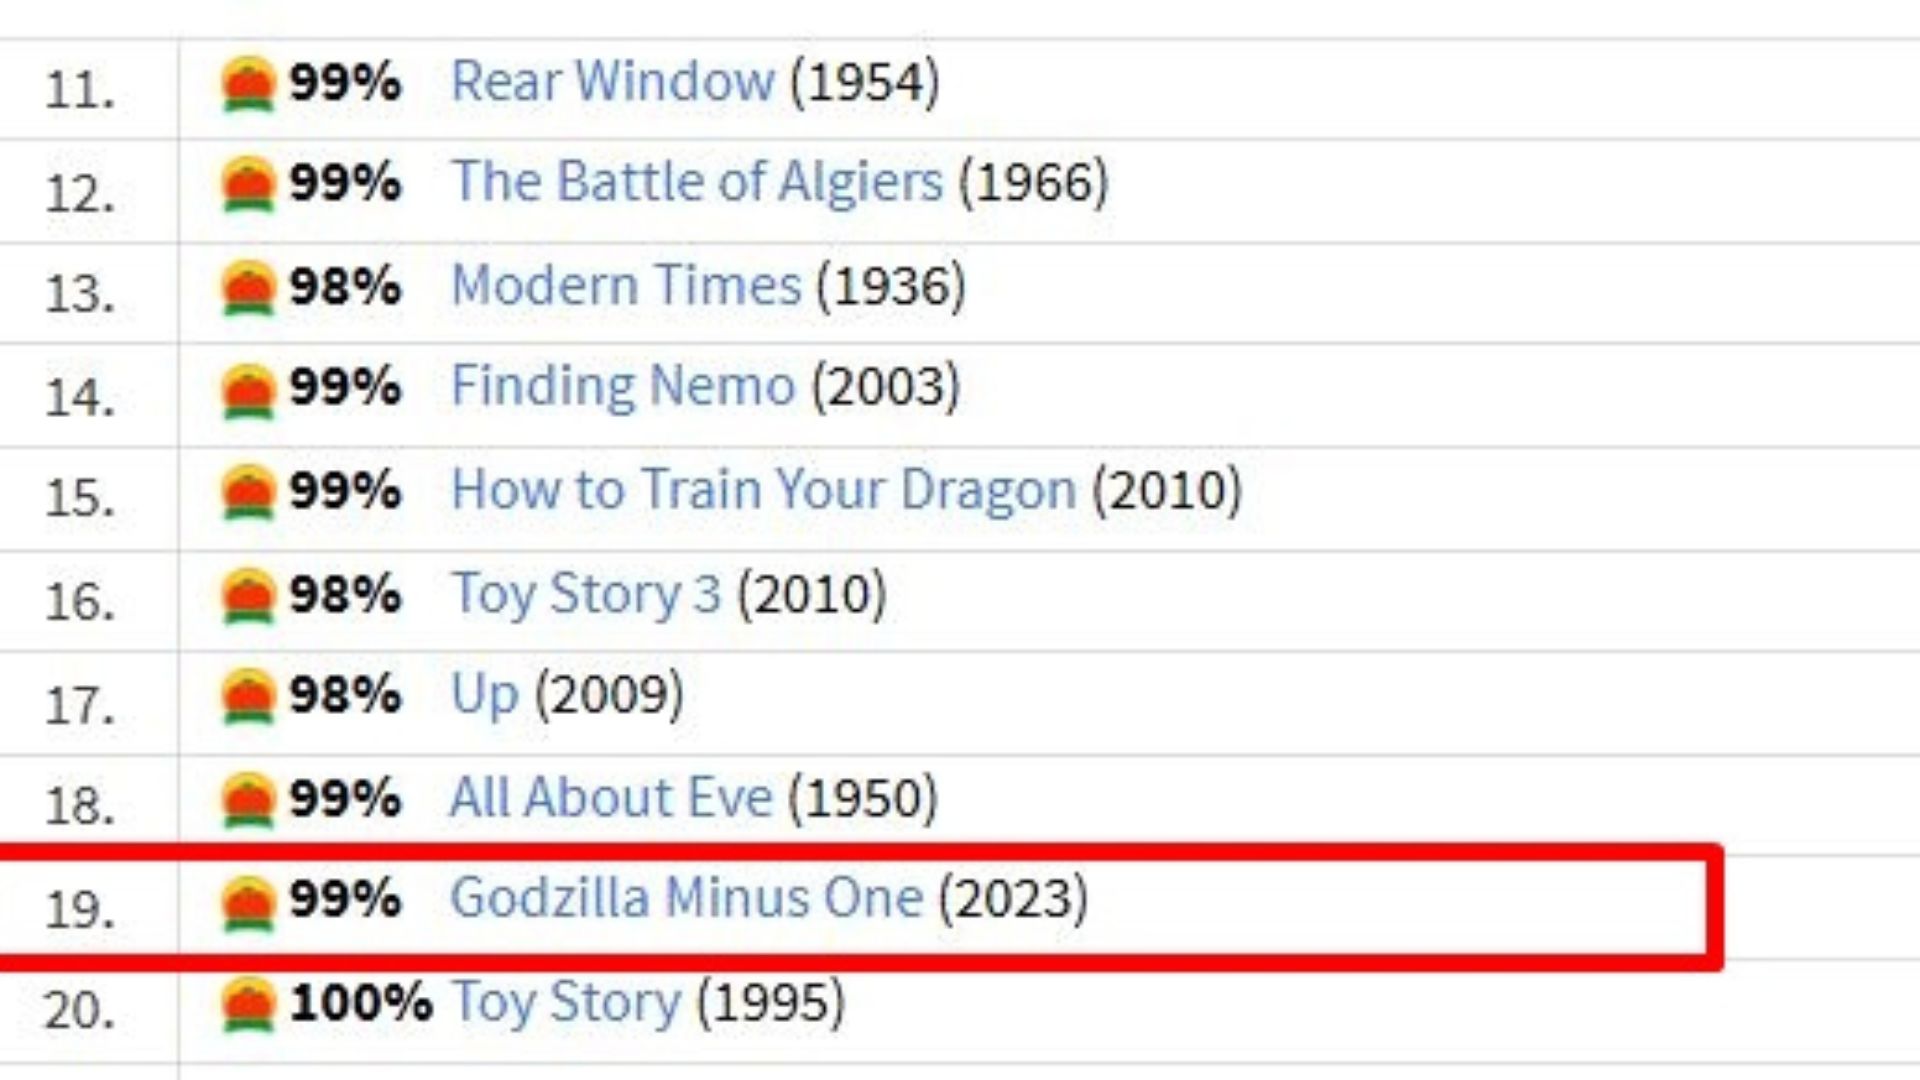Follow the Modern Times link

point(626,286)
